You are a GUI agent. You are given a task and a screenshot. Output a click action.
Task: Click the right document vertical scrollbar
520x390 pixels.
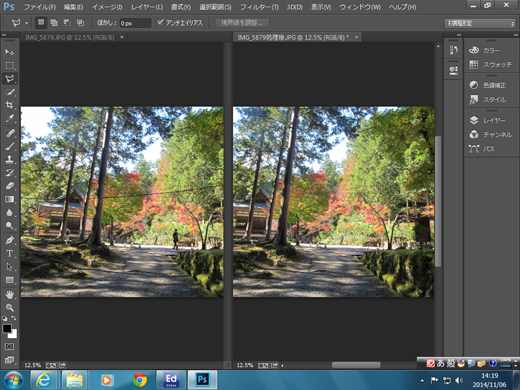(x=438, y=201)
